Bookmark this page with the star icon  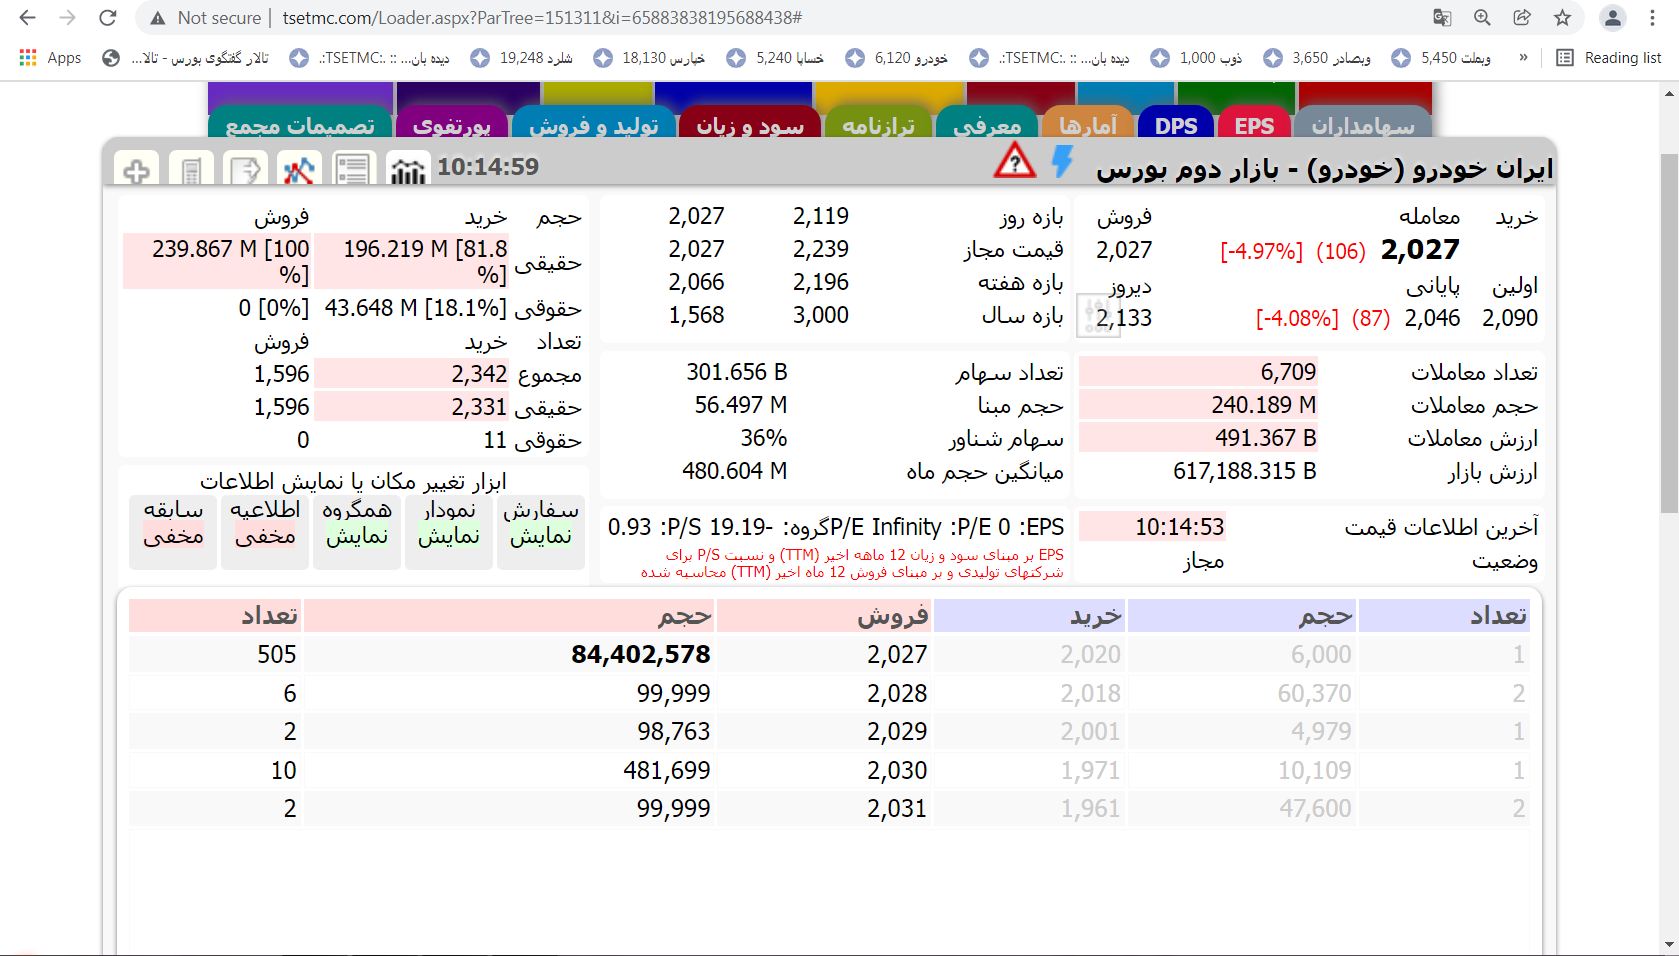tap(1563, 18)
